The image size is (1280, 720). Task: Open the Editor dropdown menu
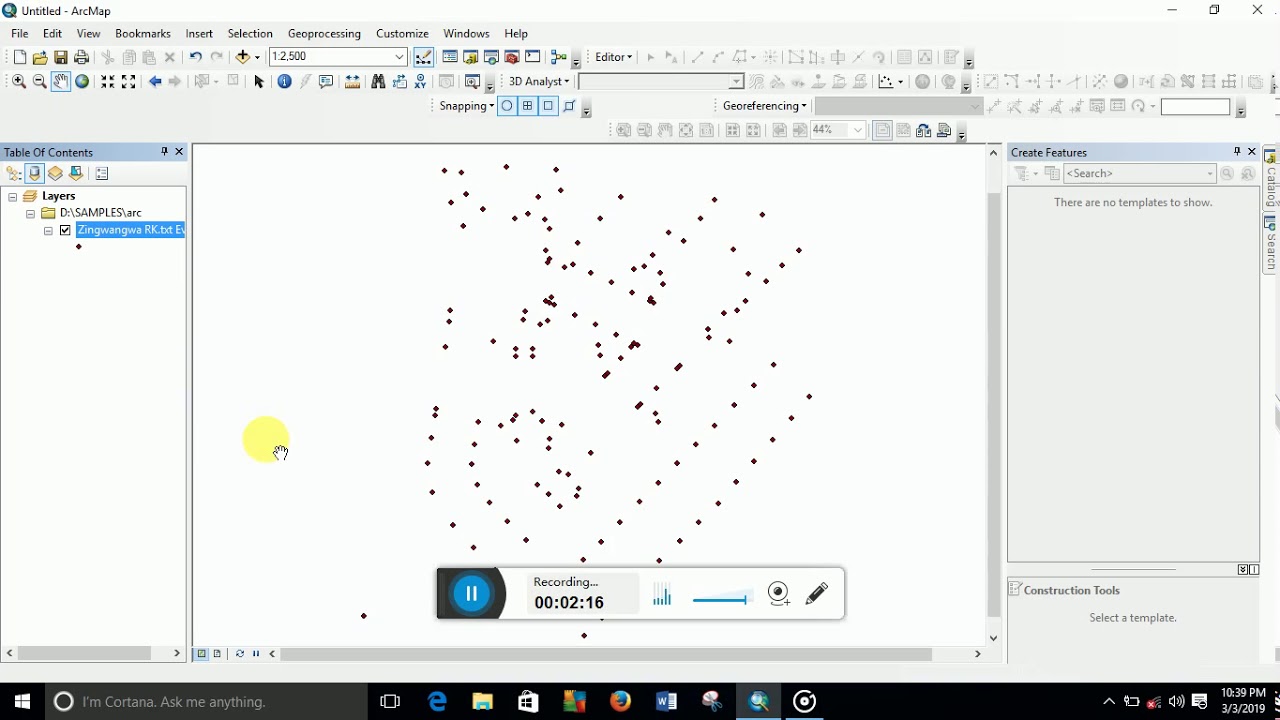point(614,58)
